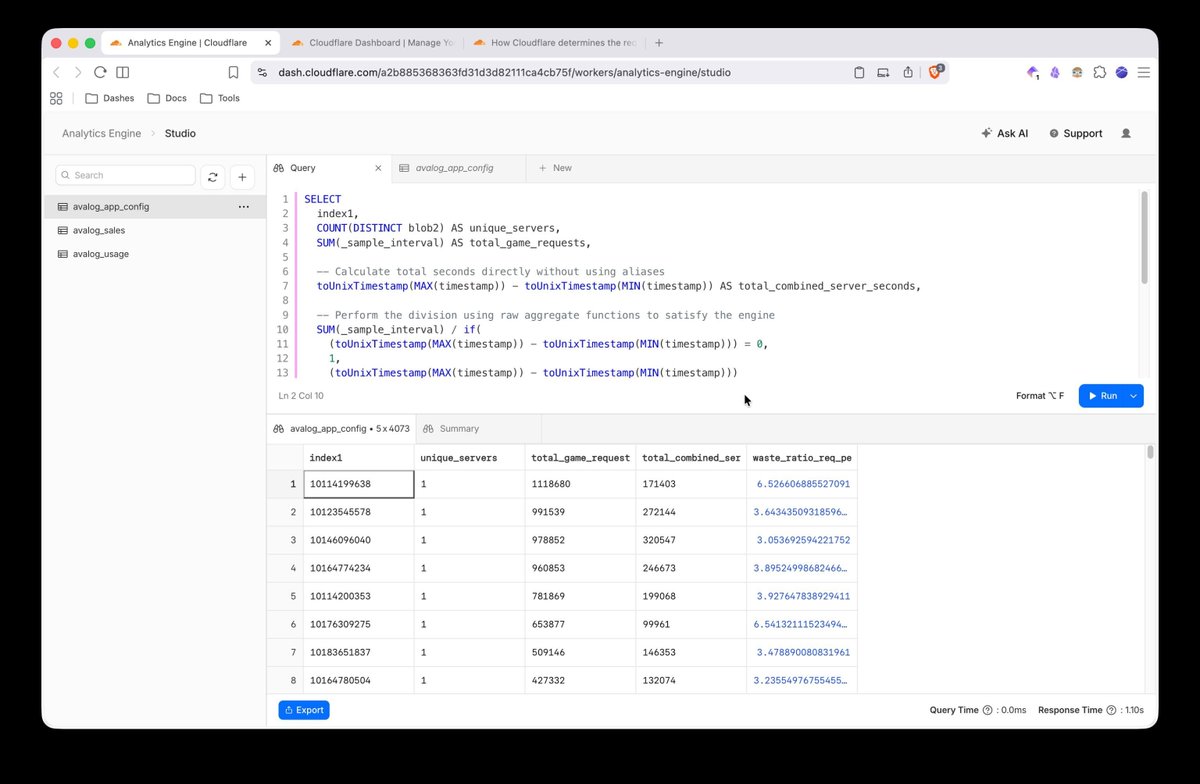Click the total_game_request column header
Viewport: 1200px width, 784px height.
click(x=580, y=457)
